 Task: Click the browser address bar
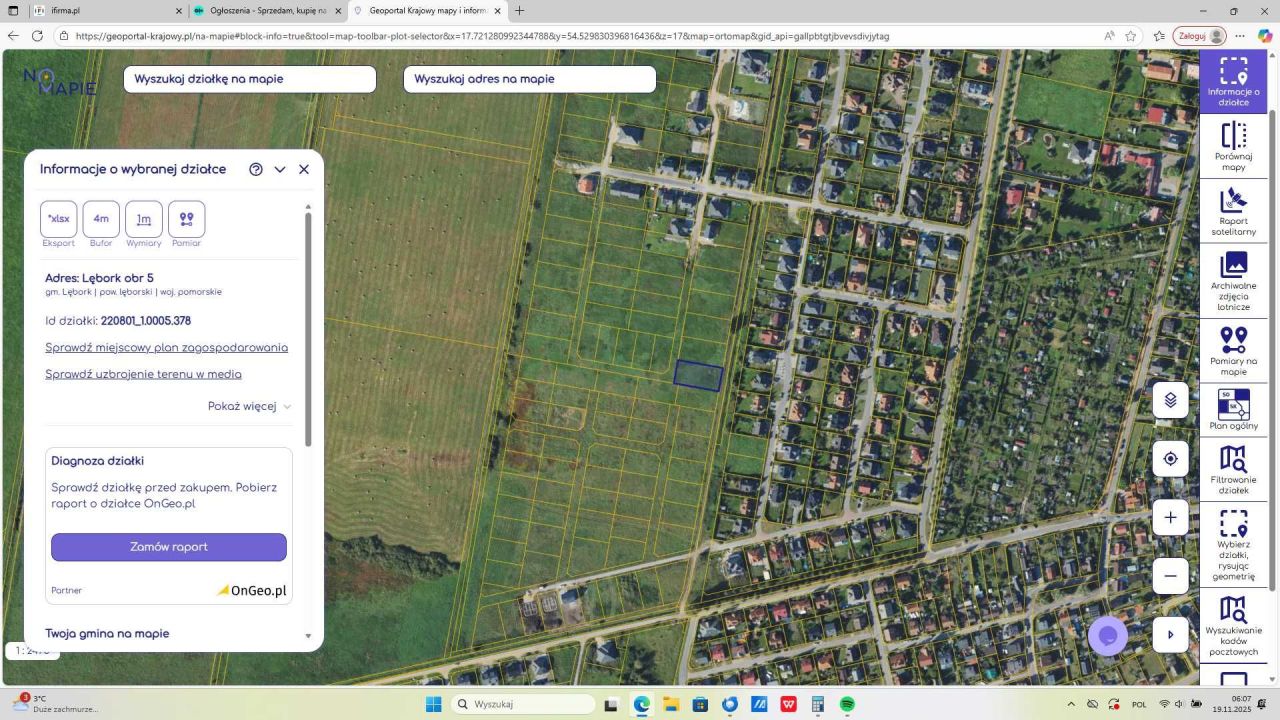pyautogui.click(x=580, y=36)
